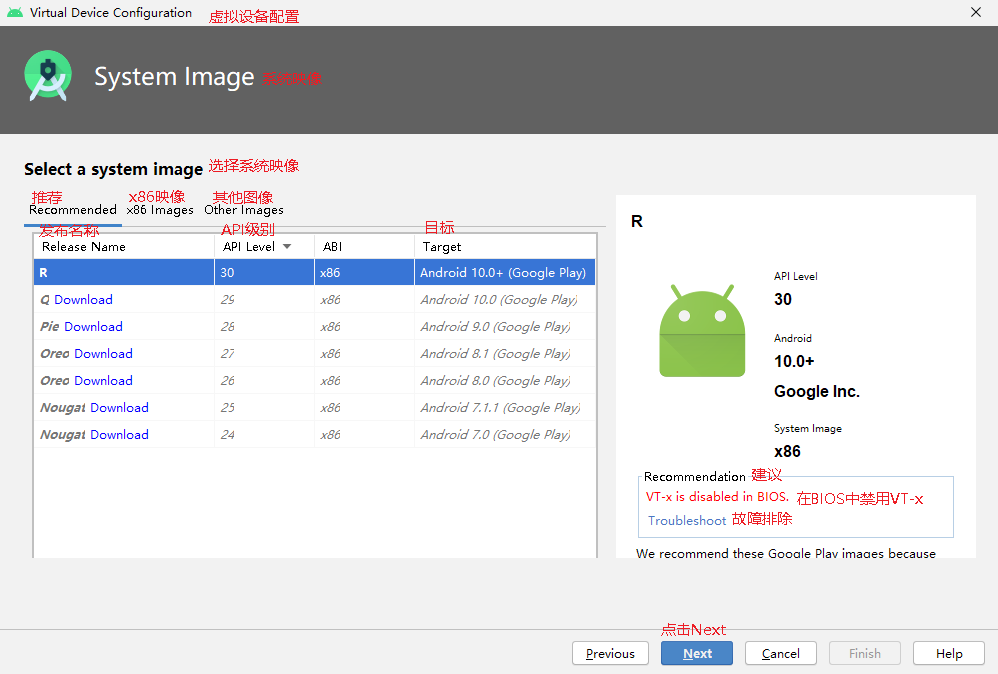Select Android 10.0+ (Google Play) target cell

503,272
